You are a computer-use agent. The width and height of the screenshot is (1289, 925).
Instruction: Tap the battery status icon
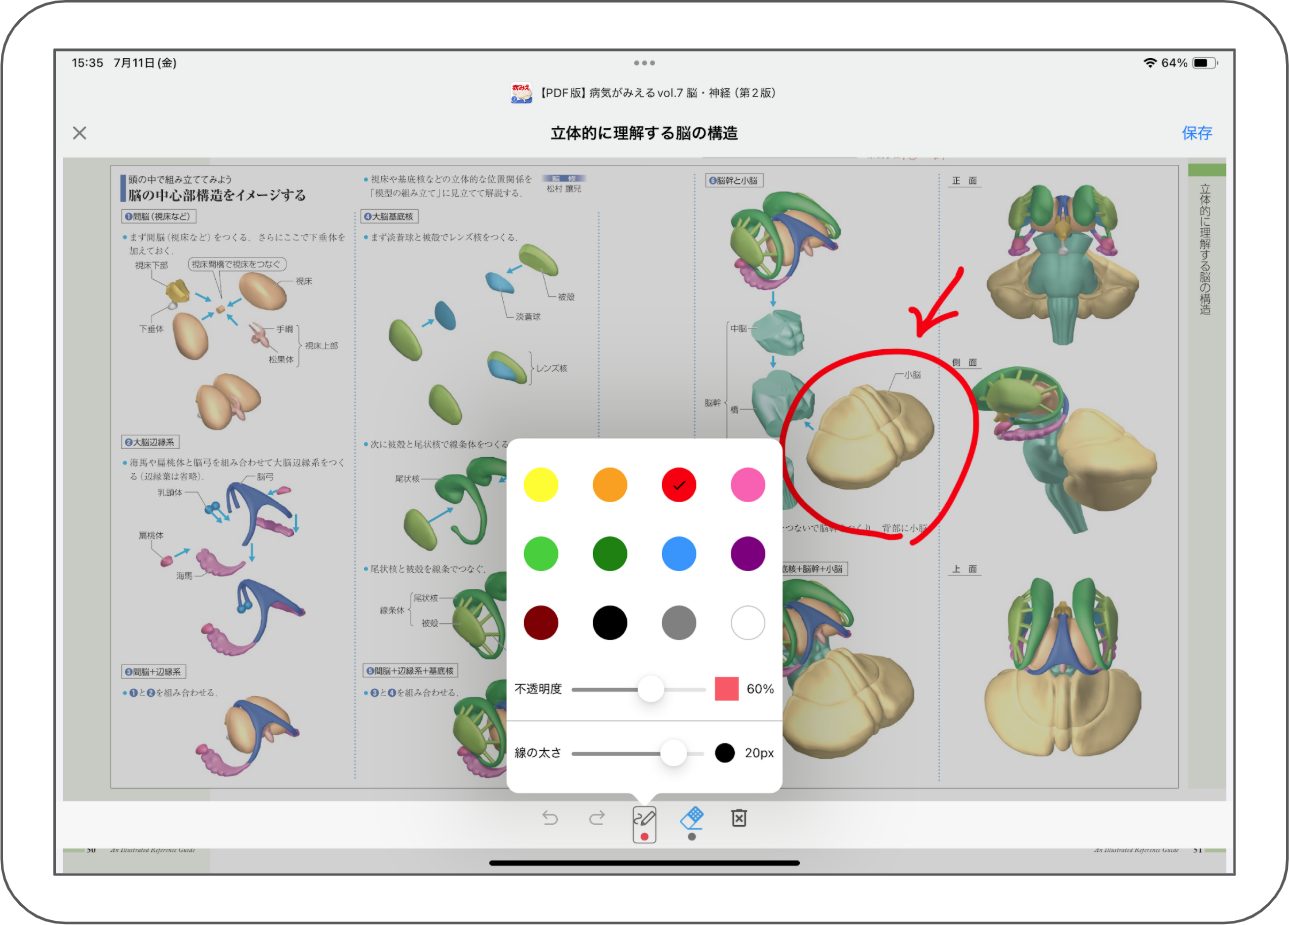click(x=1205, y=63)
